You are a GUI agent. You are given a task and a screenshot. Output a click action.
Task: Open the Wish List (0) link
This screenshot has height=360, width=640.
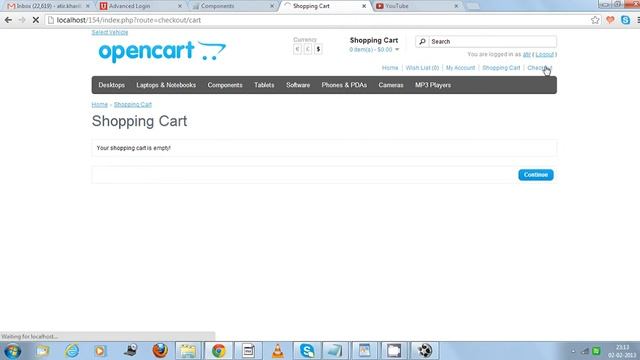coord(422,68)
